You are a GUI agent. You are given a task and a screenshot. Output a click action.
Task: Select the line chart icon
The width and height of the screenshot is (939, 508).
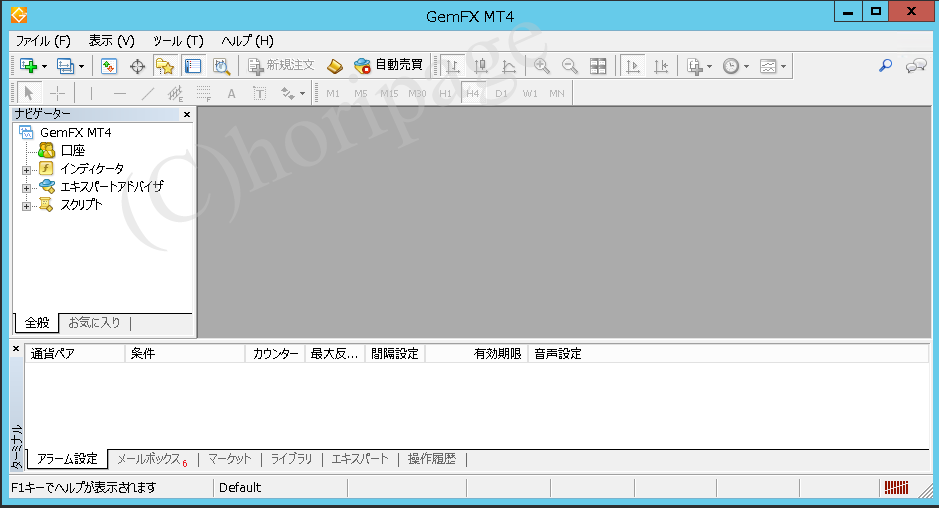point(509,66)
